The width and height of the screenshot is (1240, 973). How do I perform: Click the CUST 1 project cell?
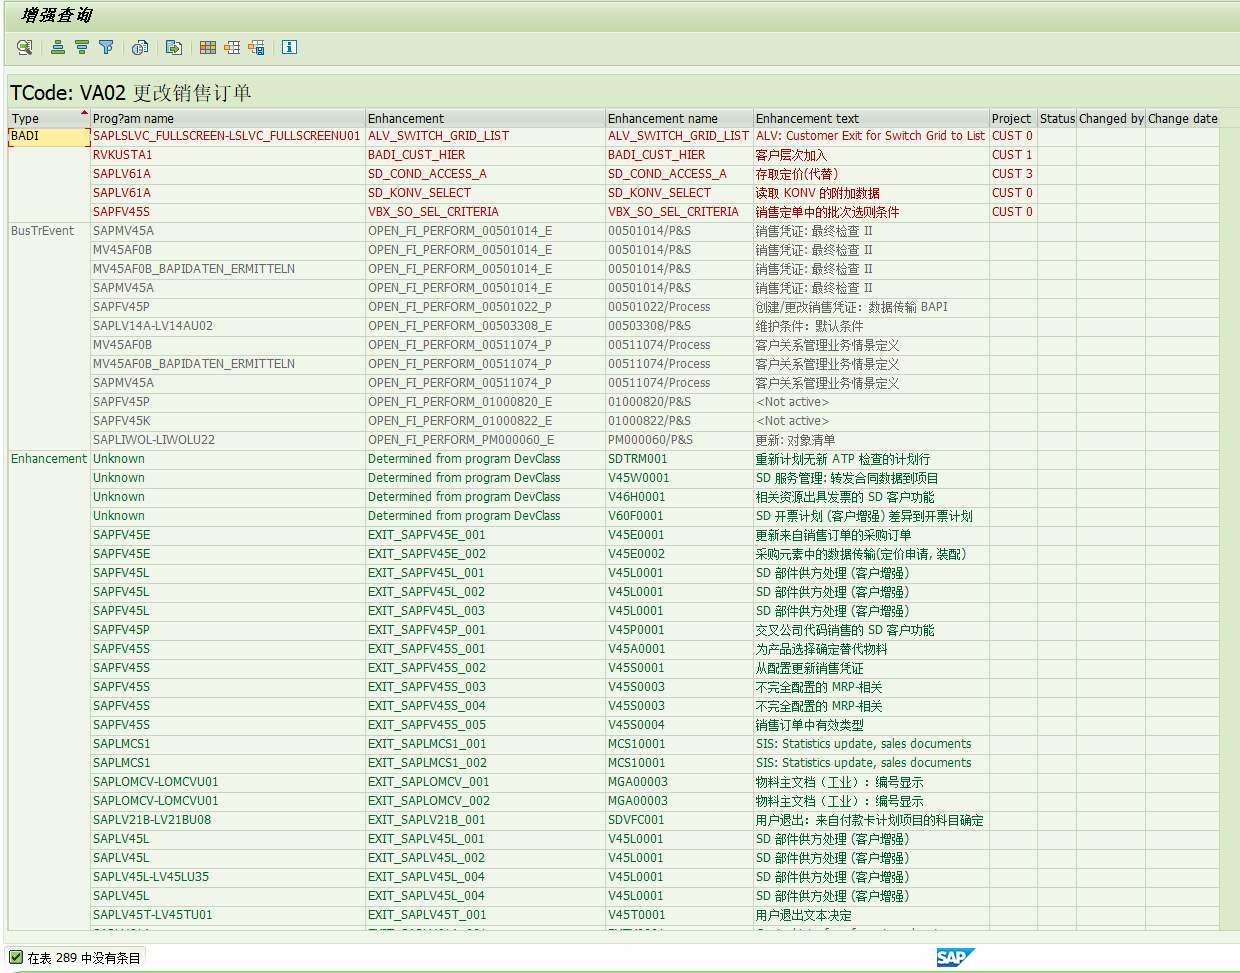[1013, 155]
